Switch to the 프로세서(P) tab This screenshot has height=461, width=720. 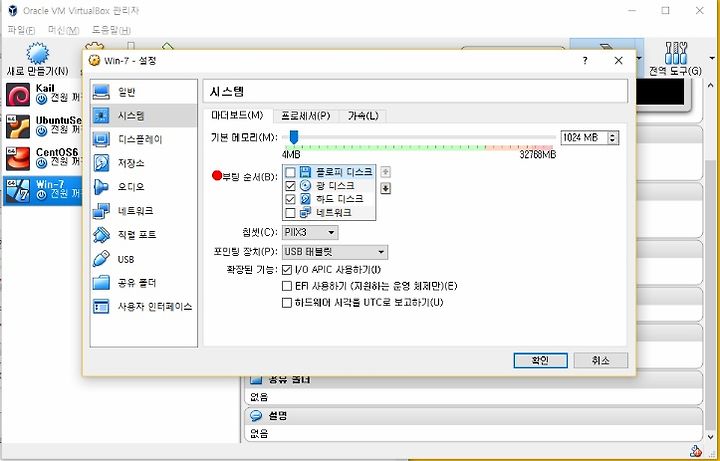coord(306,116)
